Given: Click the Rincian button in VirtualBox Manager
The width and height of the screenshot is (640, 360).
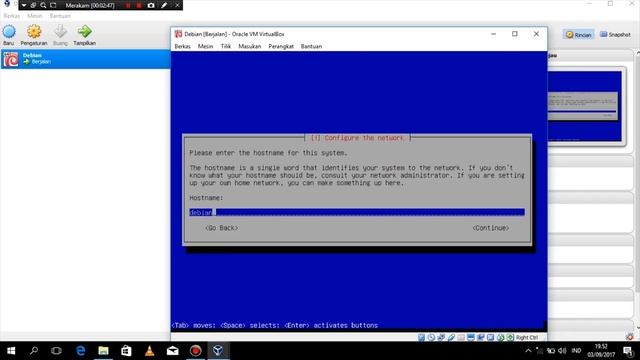Looking at the screenshot, I should click(x=578, y=35).
